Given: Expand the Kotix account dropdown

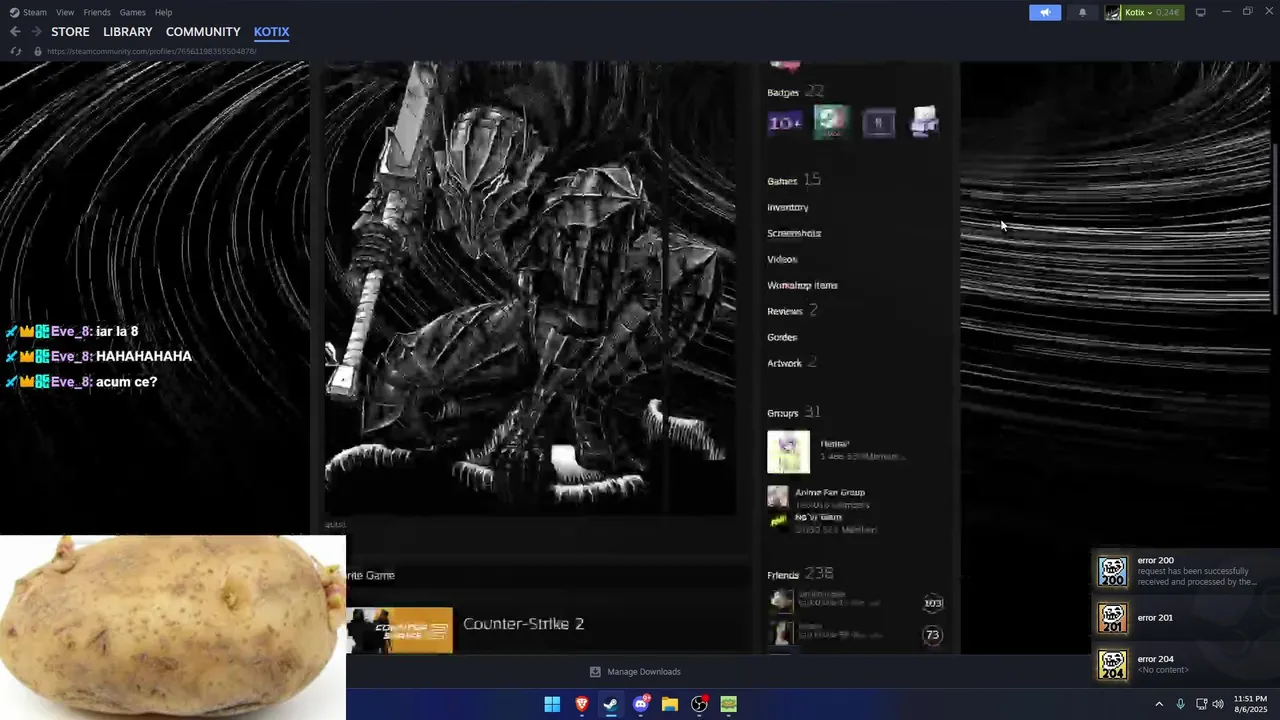Looking at the screenshot, I should (x=1139, y=12).
